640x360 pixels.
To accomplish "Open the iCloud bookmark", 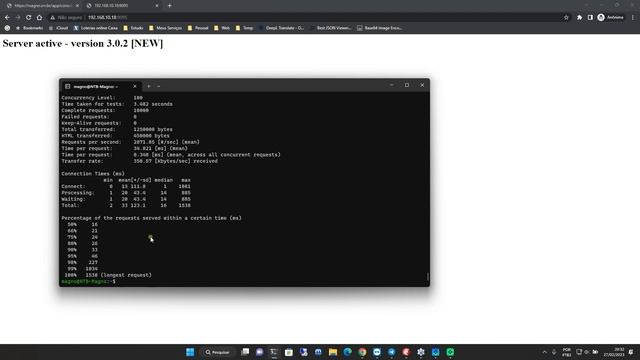I will click(58, 28).
